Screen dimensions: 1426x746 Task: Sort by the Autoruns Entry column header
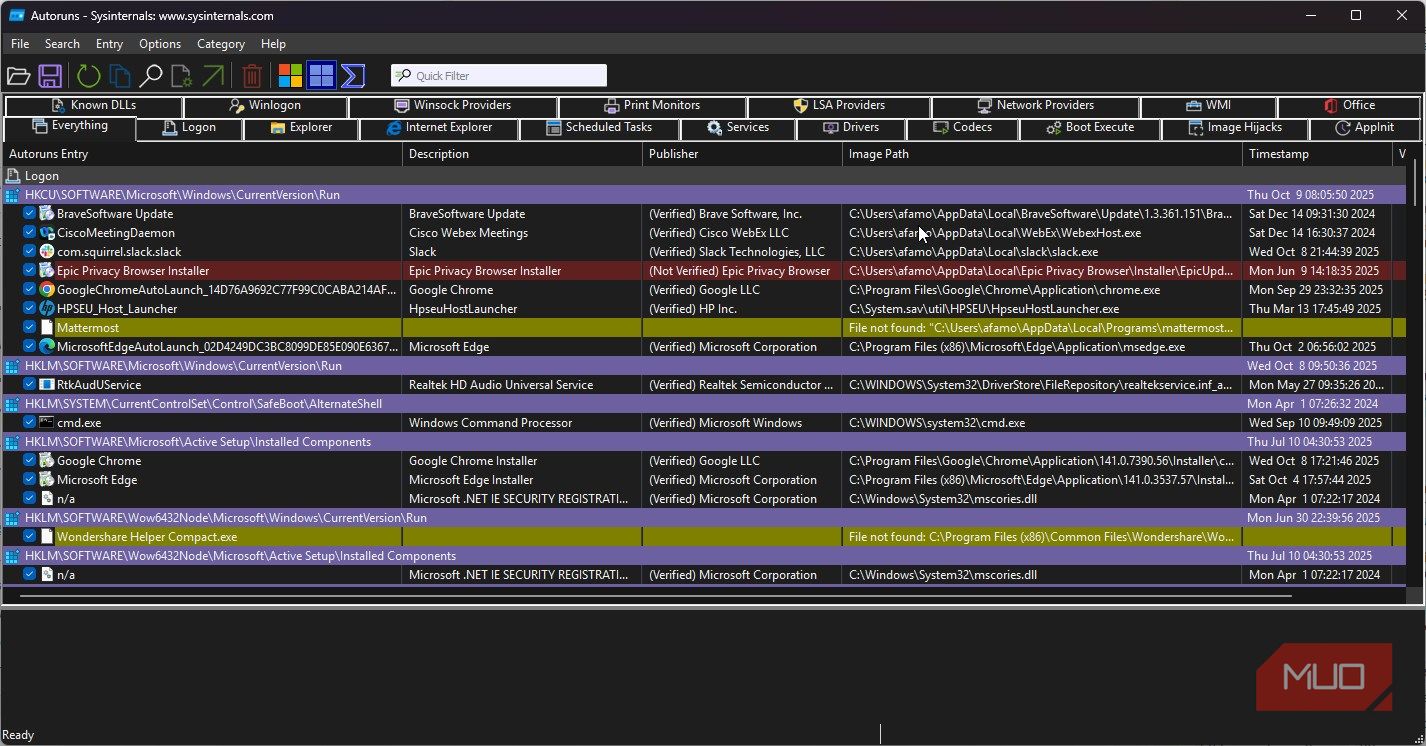202,154
